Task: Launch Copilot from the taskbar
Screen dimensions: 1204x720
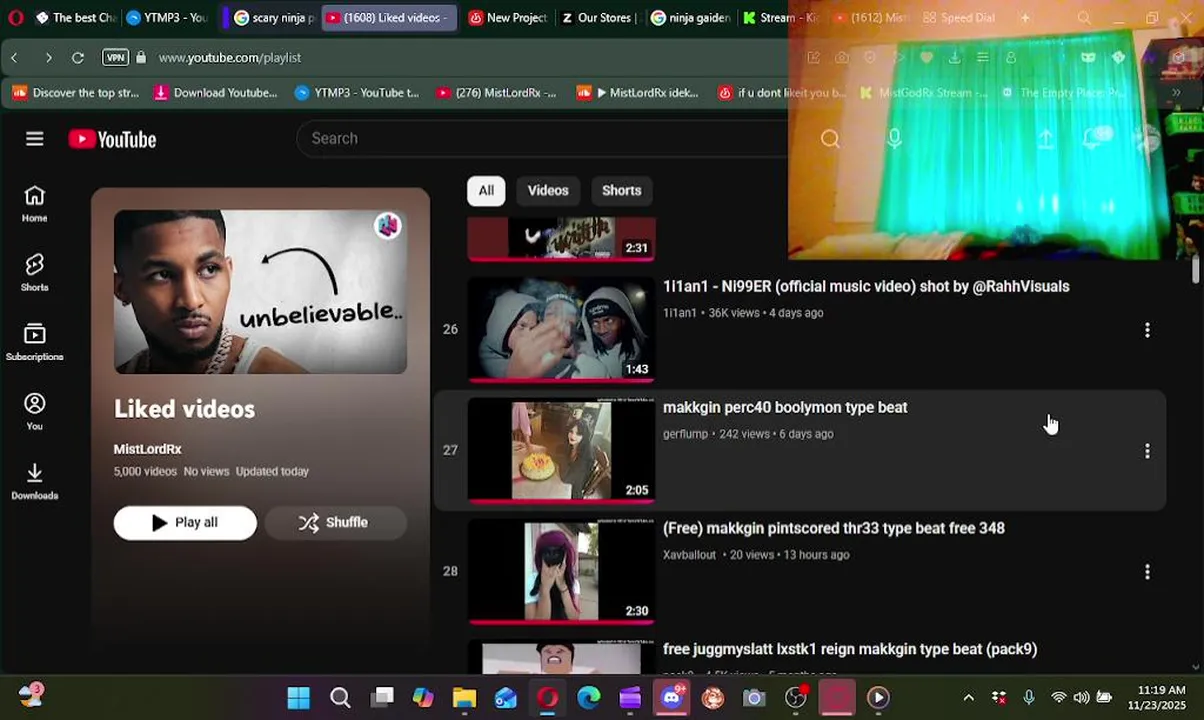Action: click(423, 698)
